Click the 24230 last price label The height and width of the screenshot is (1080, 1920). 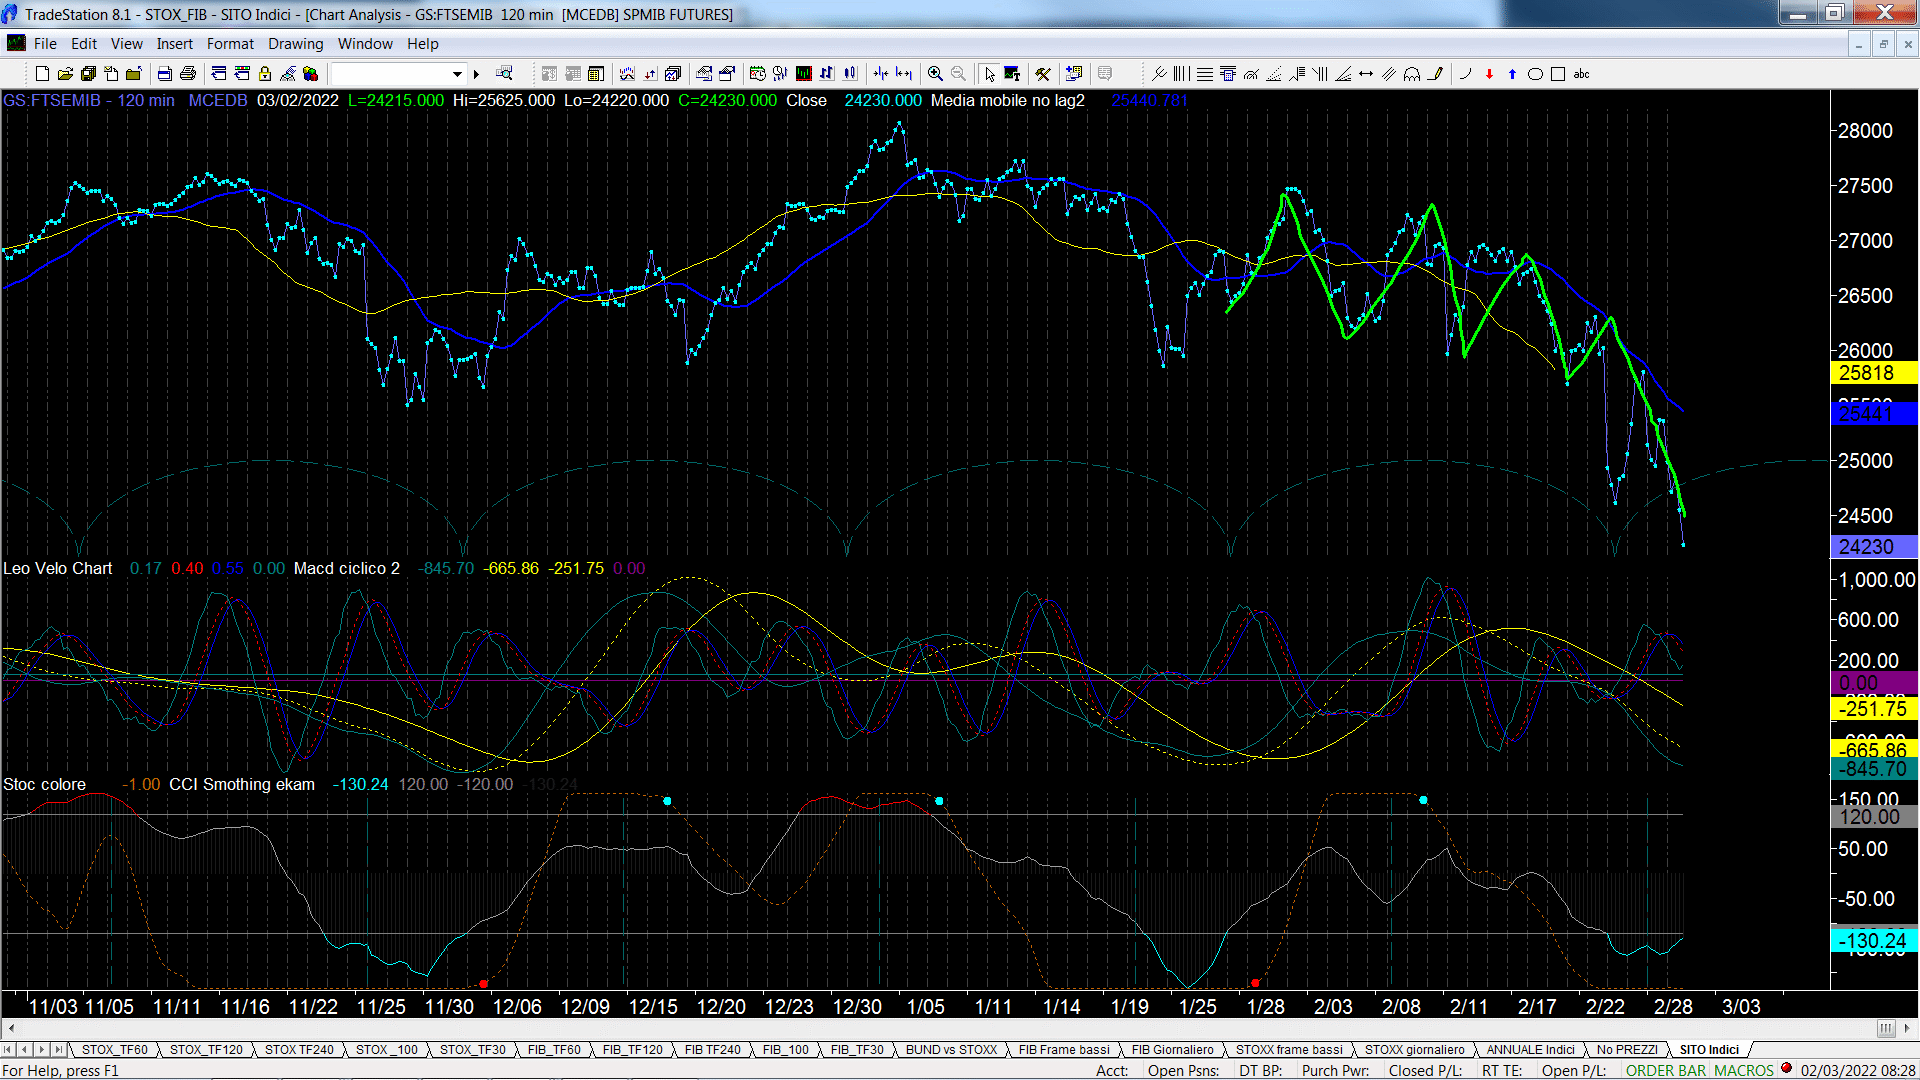1873,547
